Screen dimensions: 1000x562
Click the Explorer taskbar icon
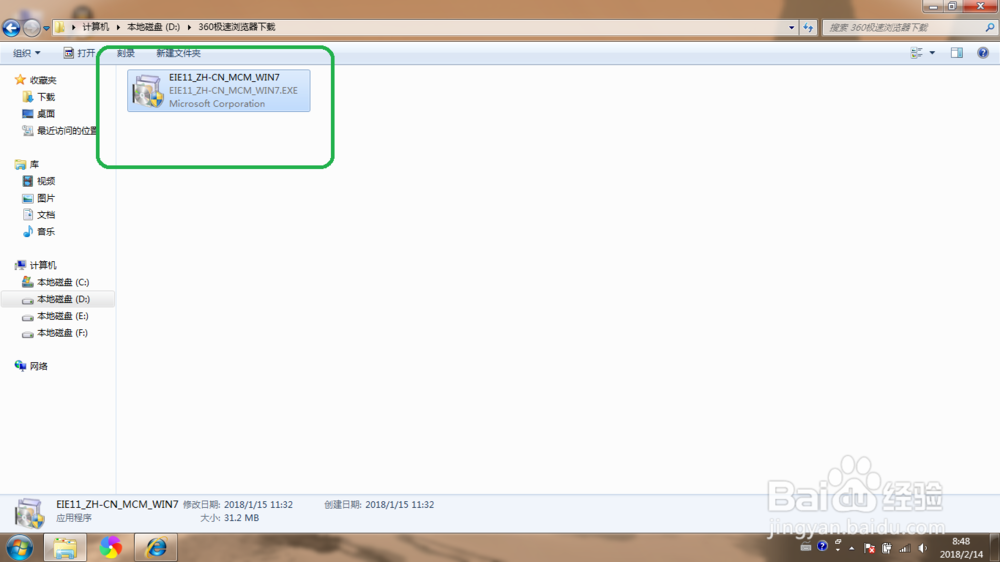click(65, 548)
